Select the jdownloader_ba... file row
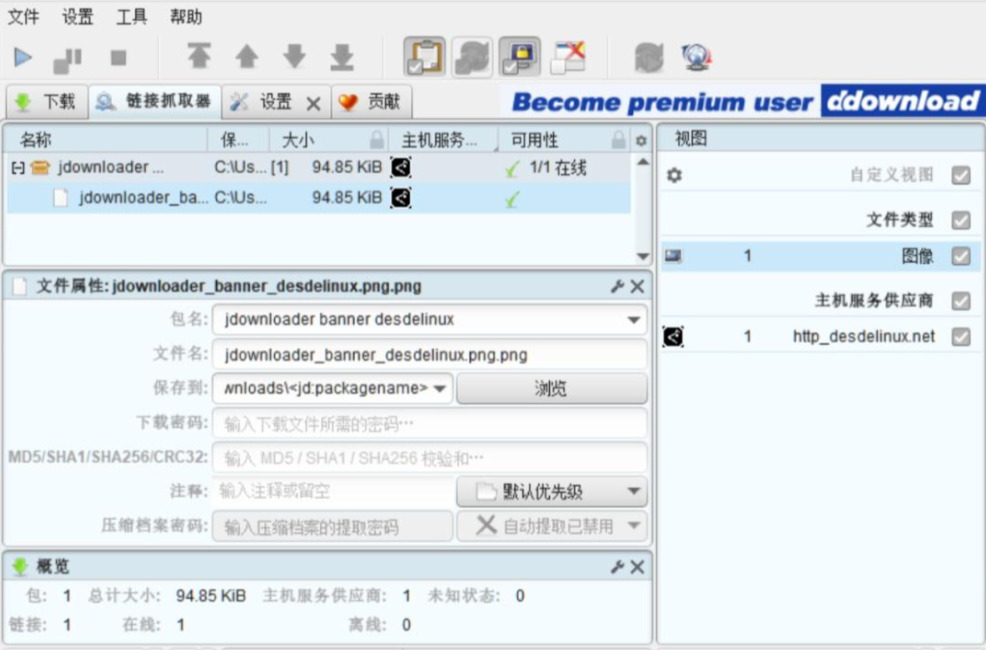Image resolution: width=986 pixels, height=650 pixels. (x=318, y=198)
